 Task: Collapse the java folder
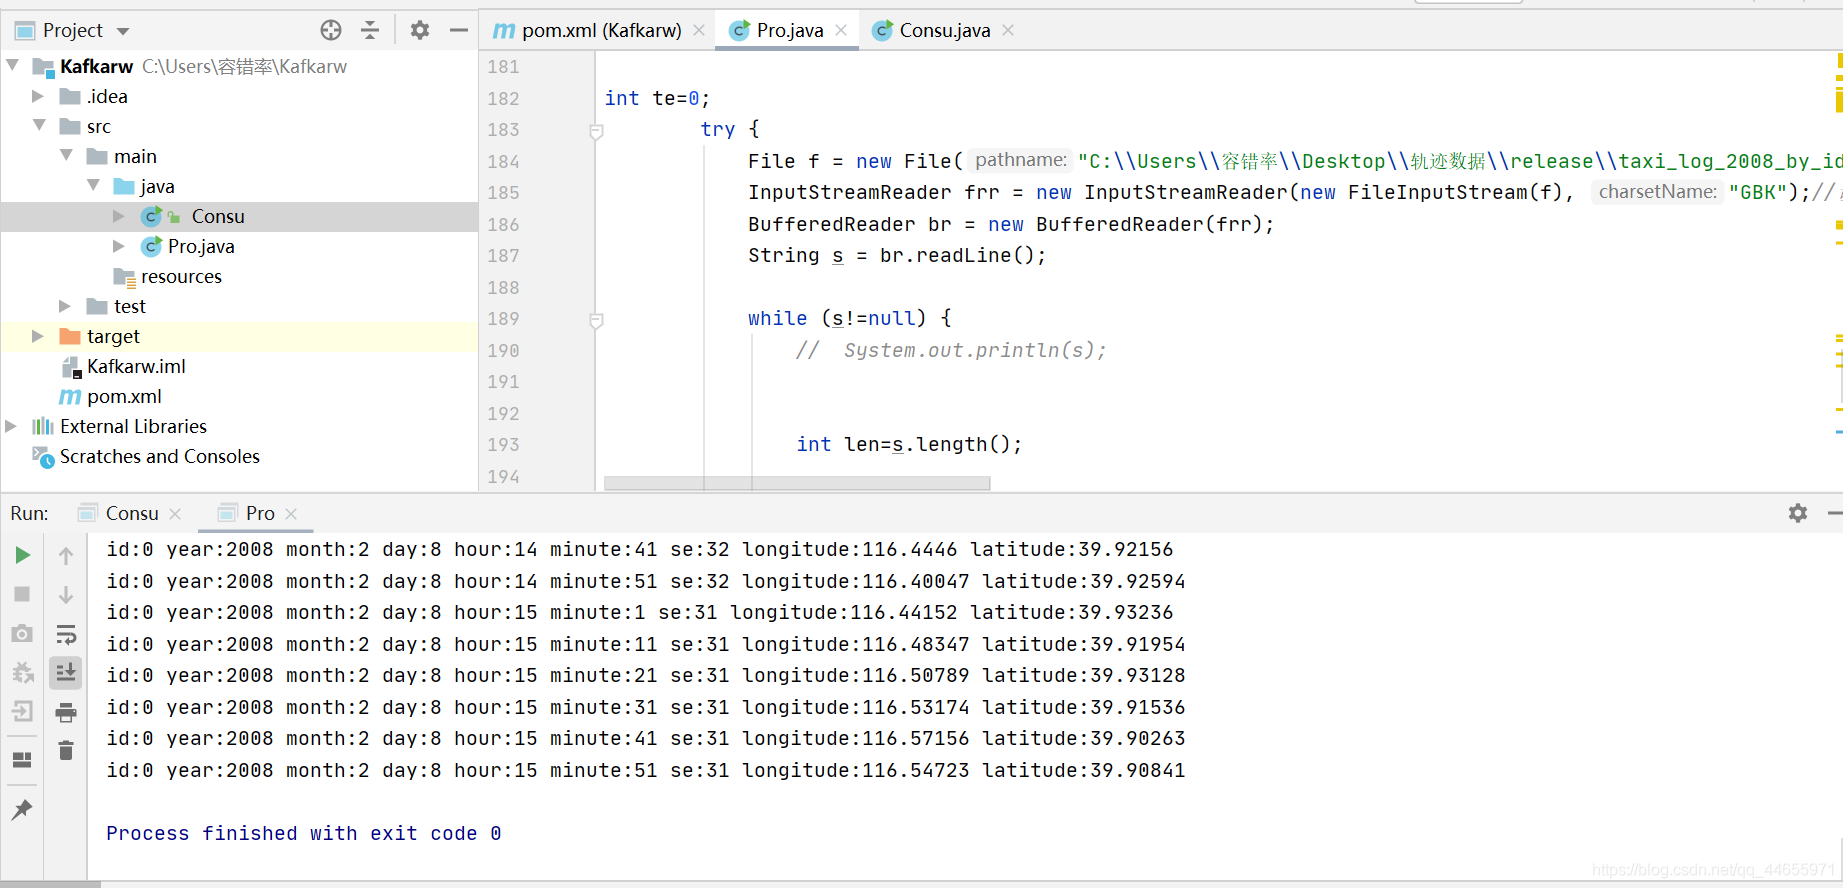click(93, 185)
